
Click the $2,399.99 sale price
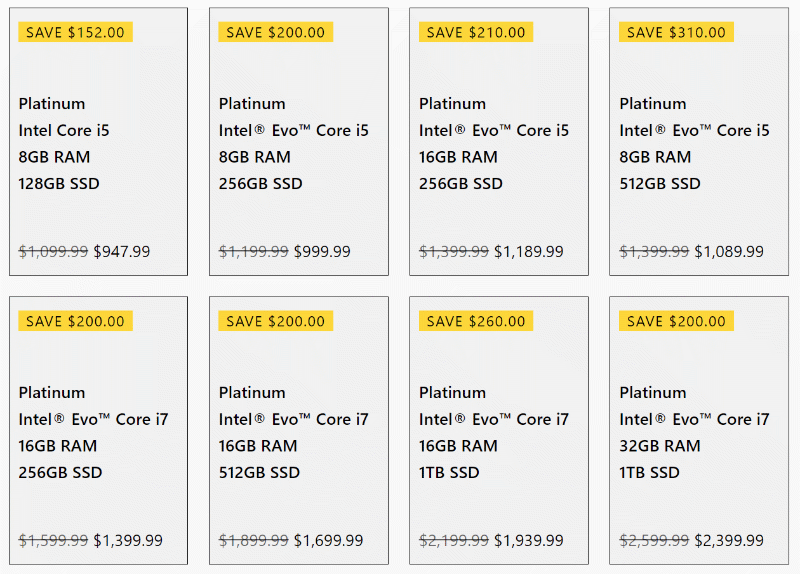pos(729,540)
